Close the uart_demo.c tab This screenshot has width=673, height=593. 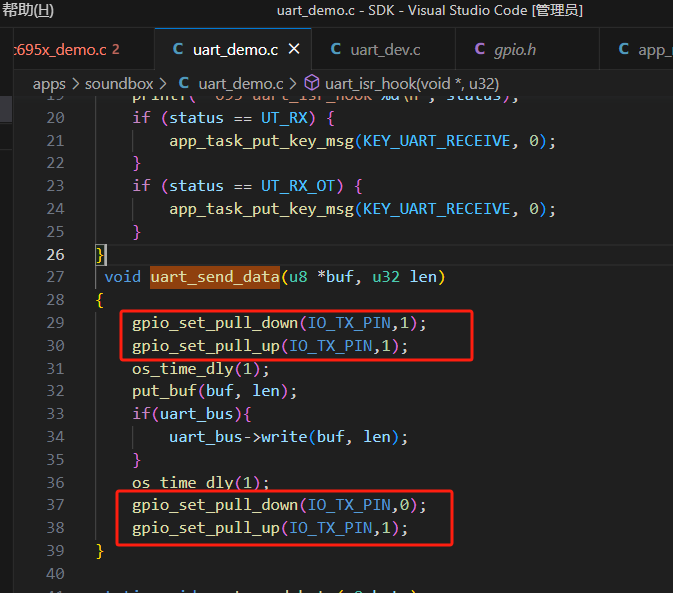(x=294, y=49)
